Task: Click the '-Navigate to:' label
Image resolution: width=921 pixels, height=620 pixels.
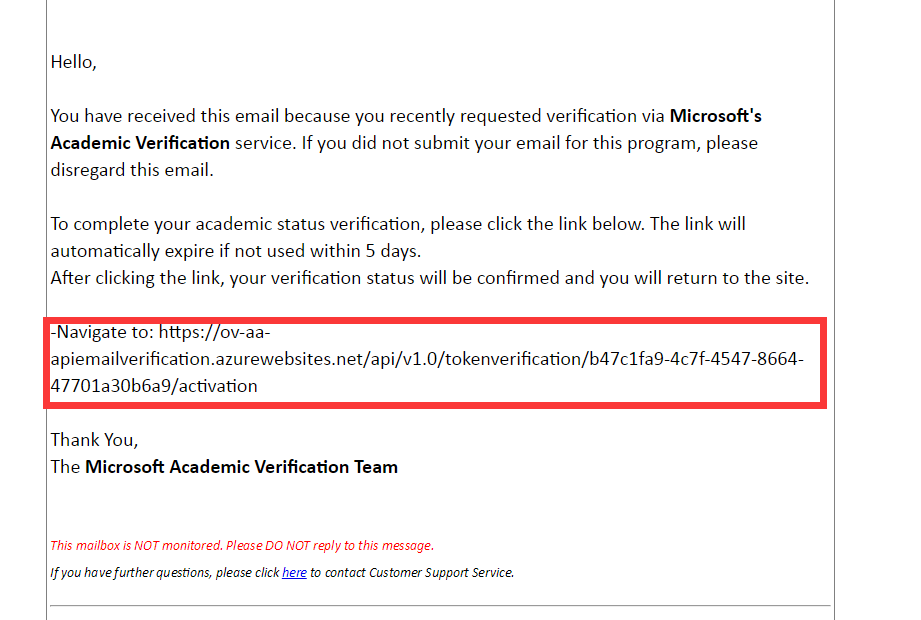Action: (x=101, y=333)
